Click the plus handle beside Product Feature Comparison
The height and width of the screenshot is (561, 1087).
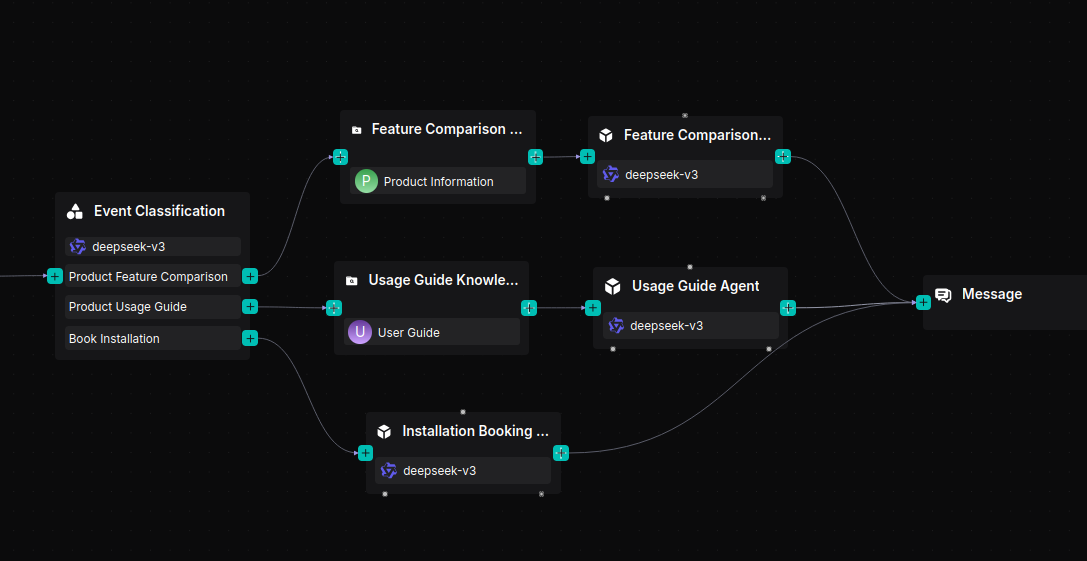pyautogui.click(x=250, y=276)
